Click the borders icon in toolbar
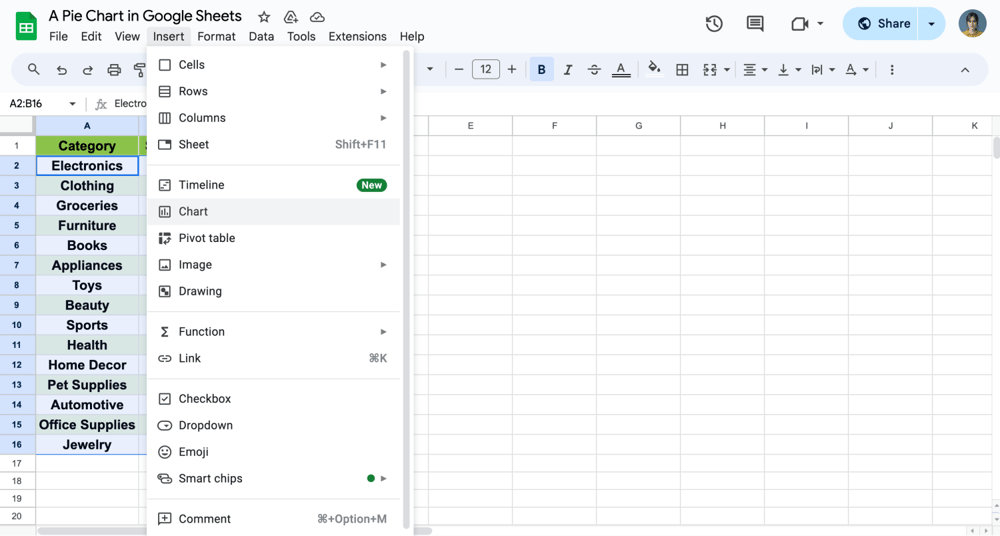The image size is (1000, 536). (x=682, y=70)
